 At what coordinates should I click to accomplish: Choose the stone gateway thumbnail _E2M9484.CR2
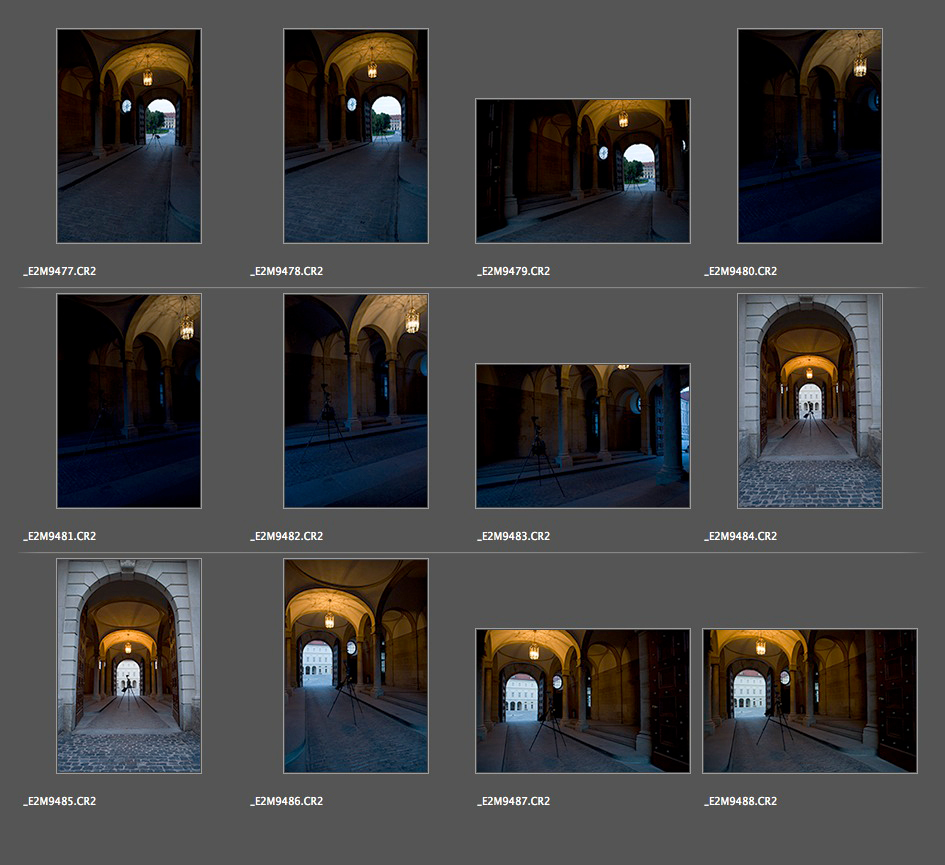coord(810,401)
